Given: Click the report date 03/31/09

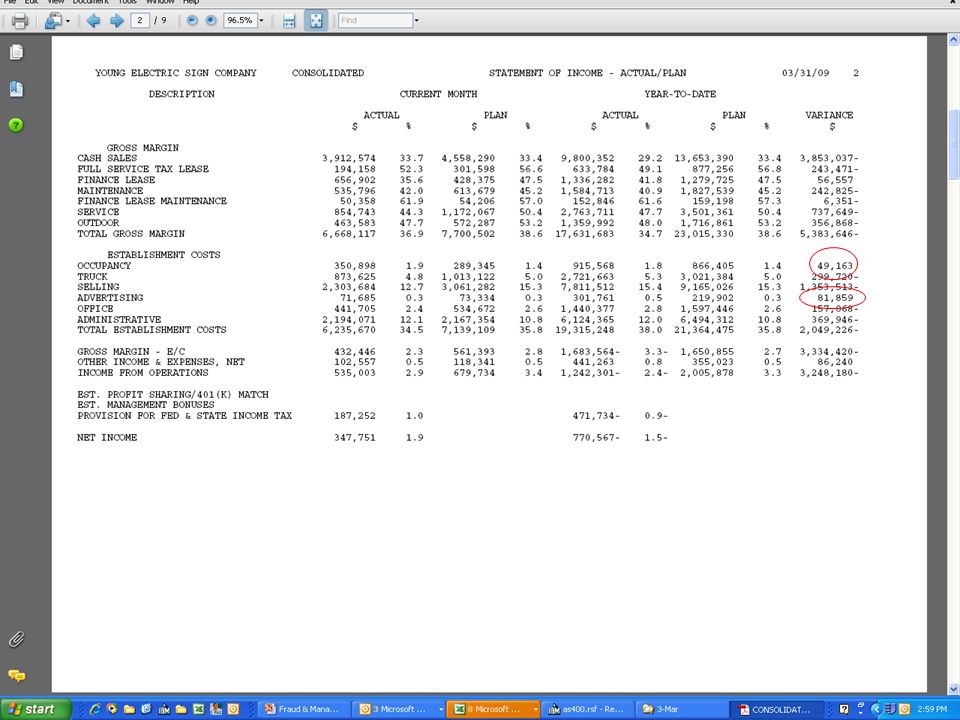Looking at the screenshot, I should tap(806, 73).
